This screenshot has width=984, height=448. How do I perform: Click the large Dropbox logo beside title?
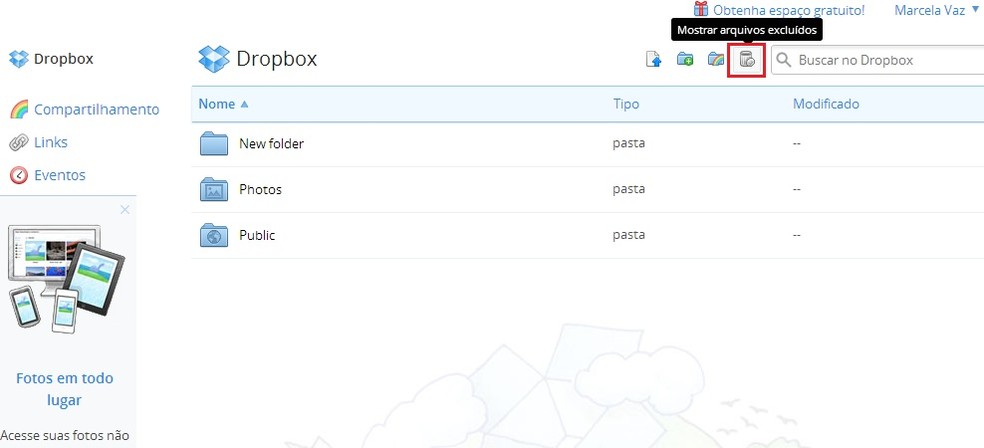[x=214, y=59]
